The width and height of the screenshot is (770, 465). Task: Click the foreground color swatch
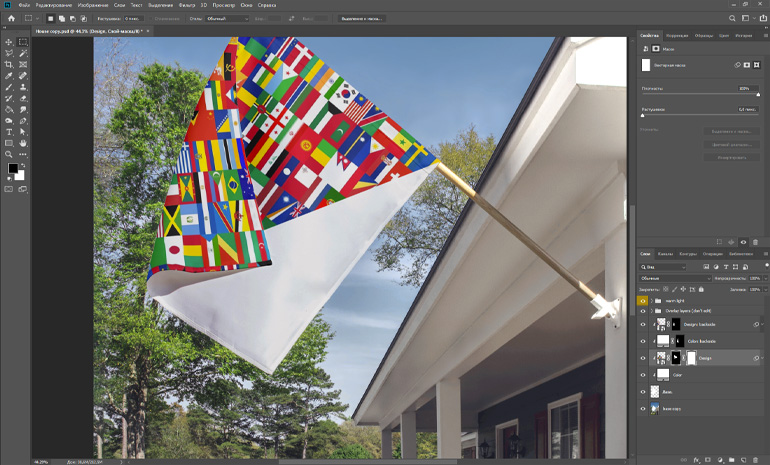[x=13, y=168]
